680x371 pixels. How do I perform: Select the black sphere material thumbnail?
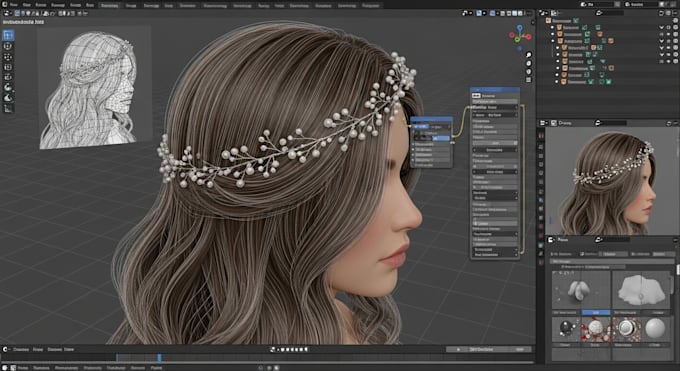click(565, 330)
